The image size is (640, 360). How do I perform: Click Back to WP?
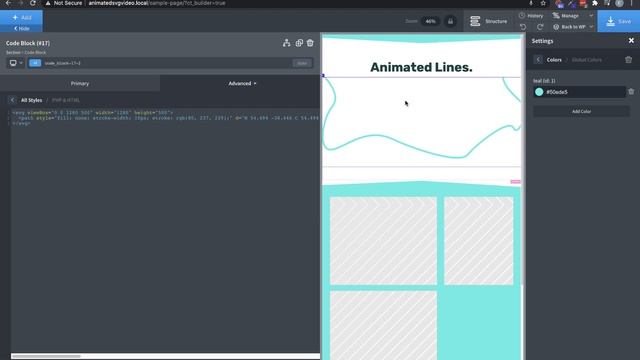(x=569, y=27)
